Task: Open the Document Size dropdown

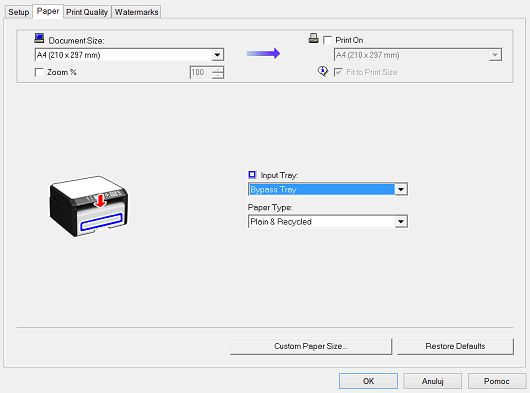Action: (x=129, y=55)
